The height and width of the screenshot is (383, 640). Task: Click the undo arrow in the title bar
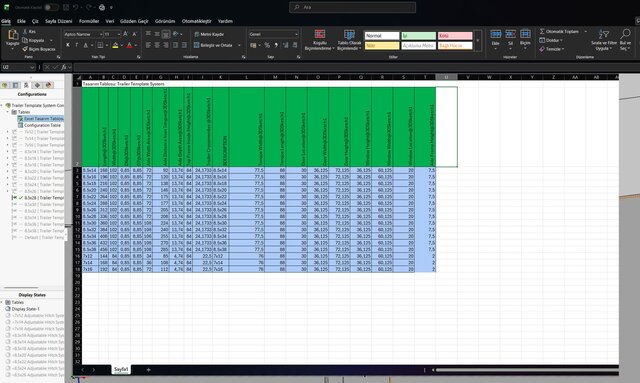(76, 7)
